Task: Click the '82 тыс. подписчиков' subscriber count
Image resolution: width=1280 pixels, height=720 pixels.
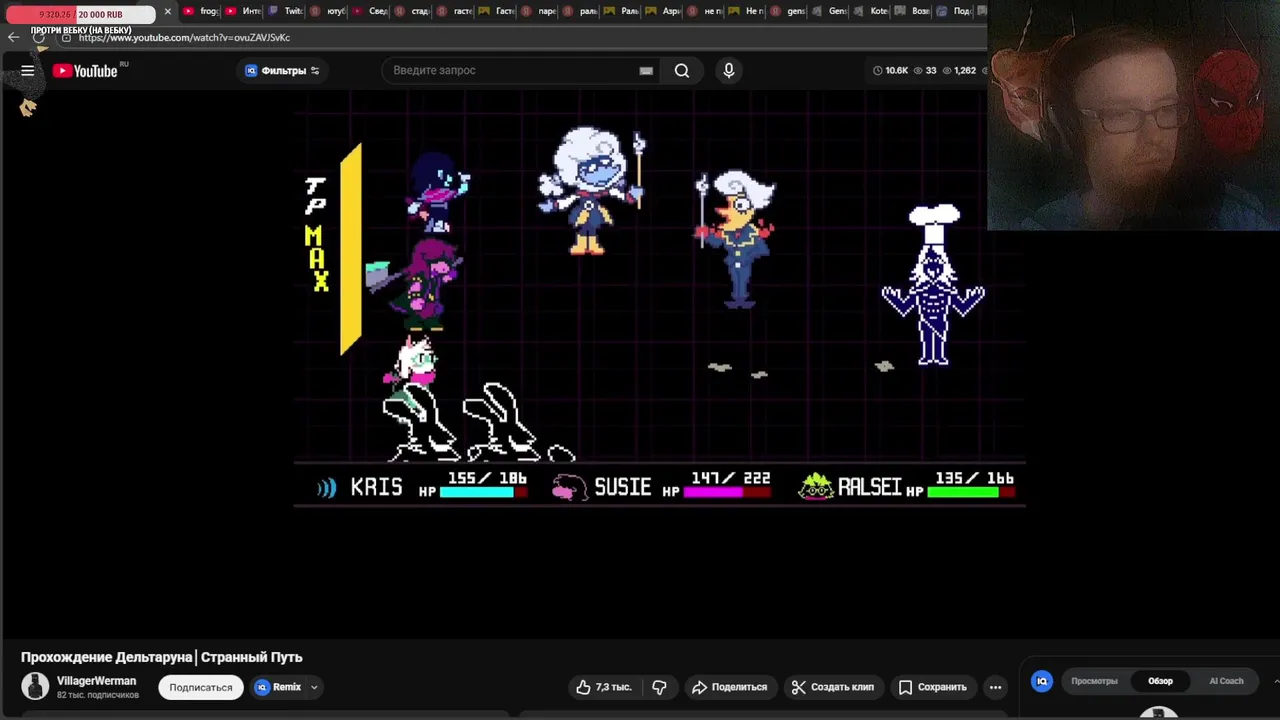Action: point(98,695)
